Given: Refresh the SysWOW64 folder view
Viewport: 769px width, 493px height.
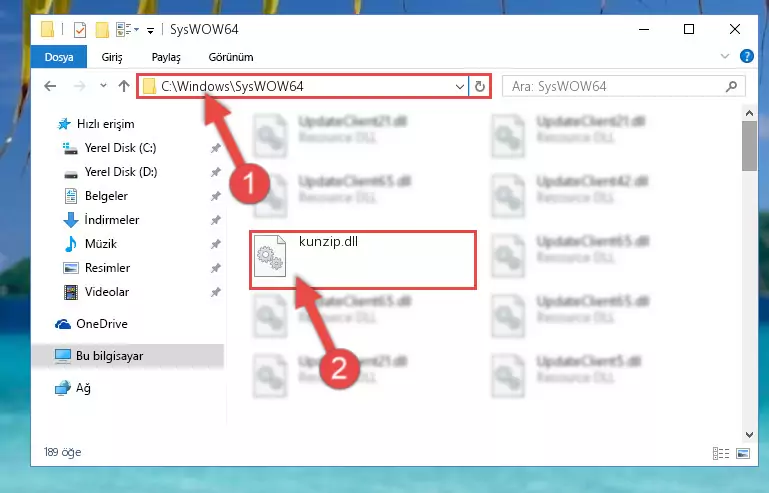Looking at the screenshot, I should tap(480, 87).
